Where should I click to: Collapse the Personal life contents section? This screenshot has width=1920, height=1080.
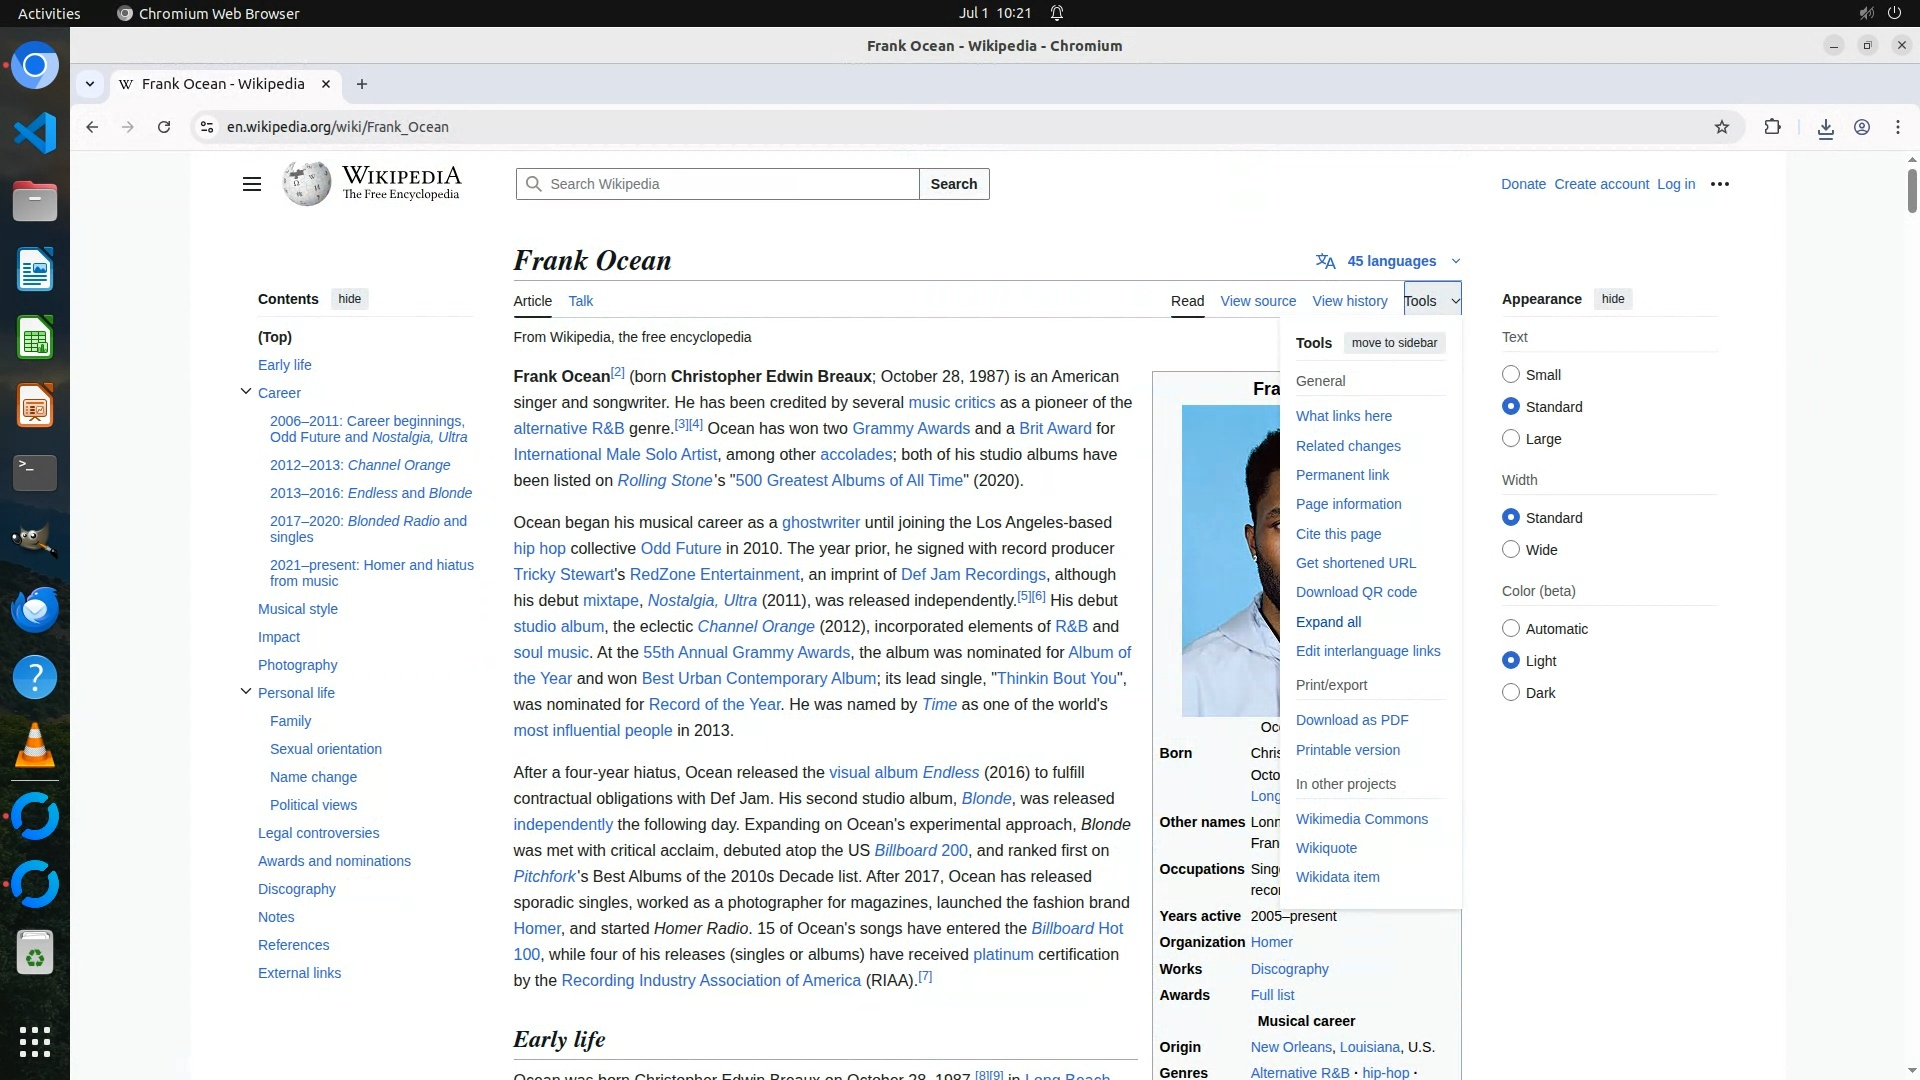click(246, 692)
